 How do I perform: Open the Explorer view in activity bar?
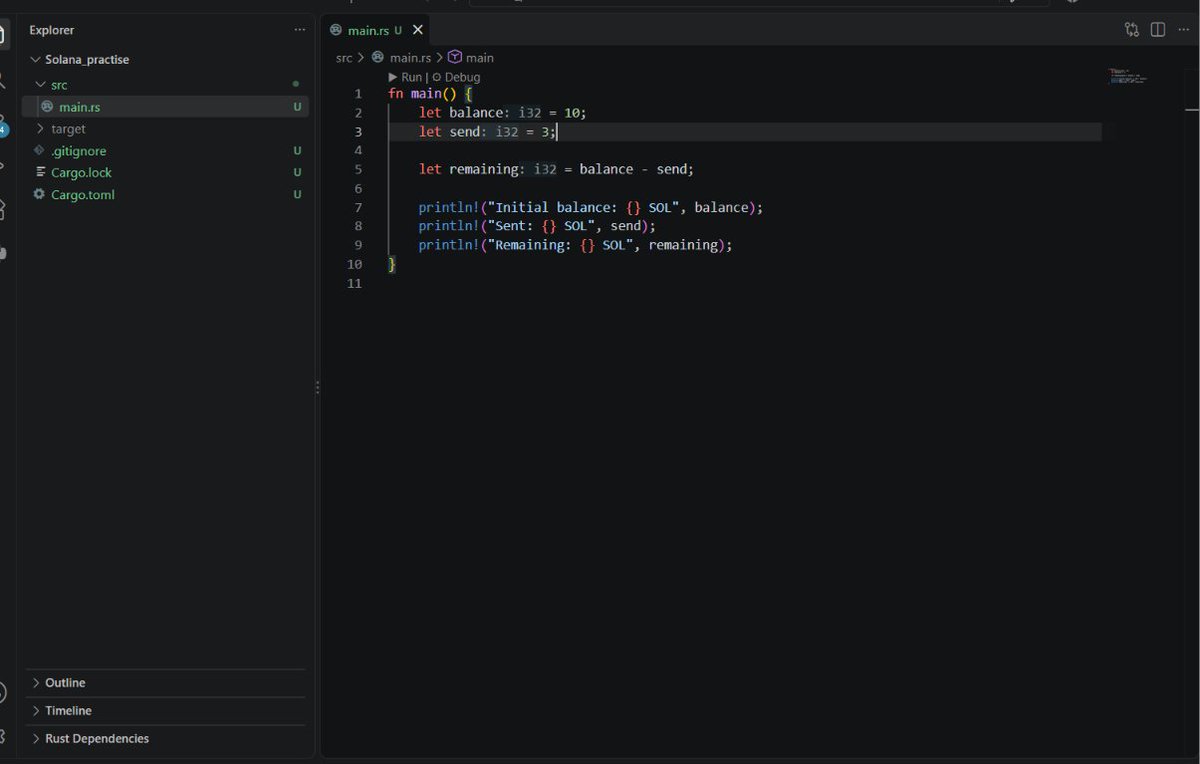click(3, 32)
